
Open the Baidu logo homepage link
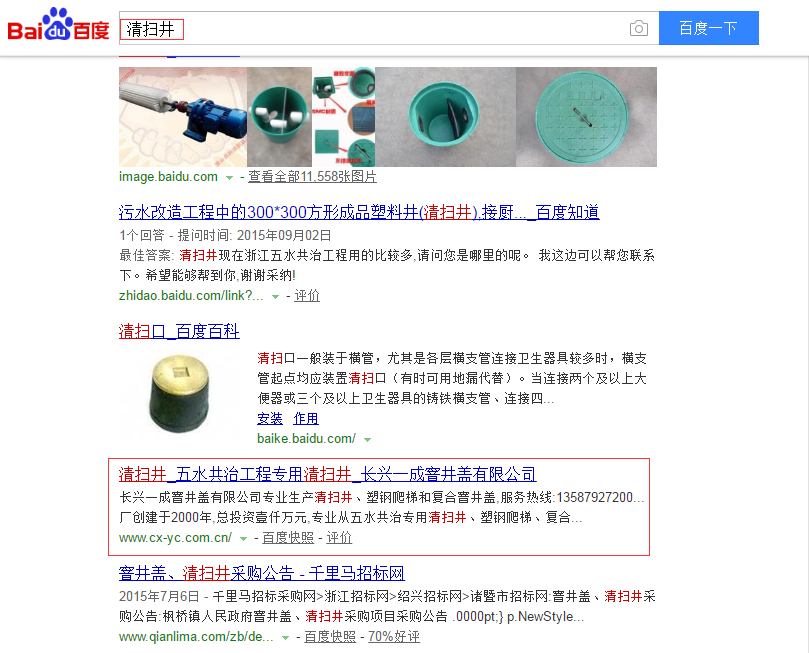(x=58, y=25)
